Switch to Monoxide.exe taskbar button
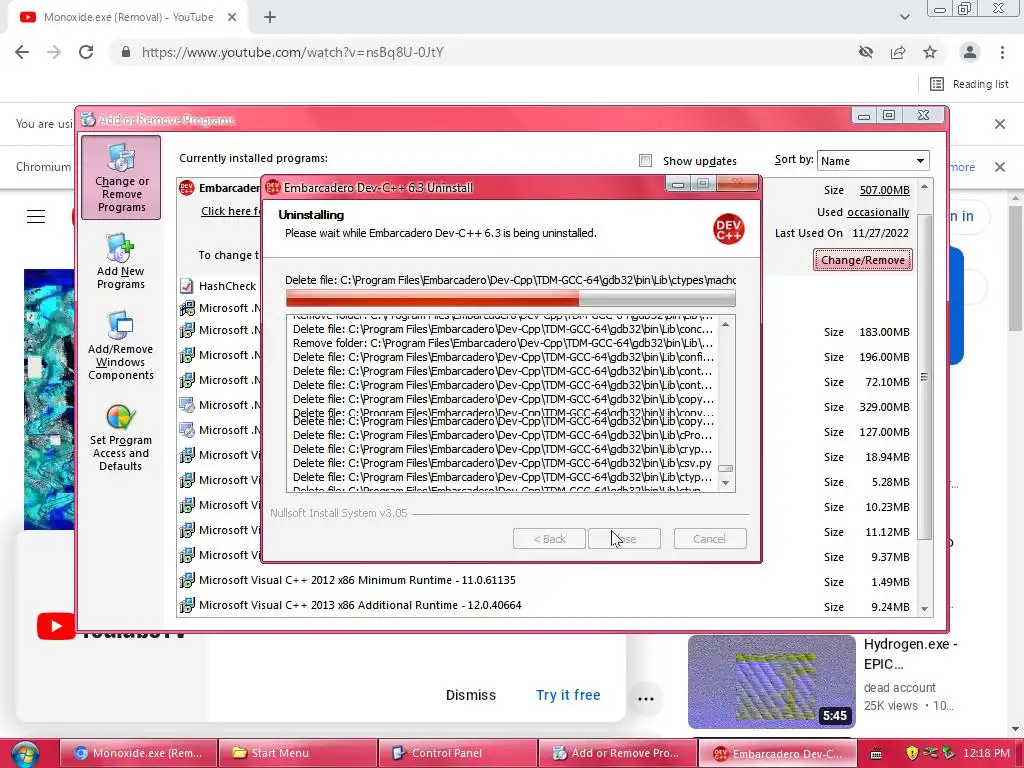This screenshot has height=768, width=1024. (138, 753)
